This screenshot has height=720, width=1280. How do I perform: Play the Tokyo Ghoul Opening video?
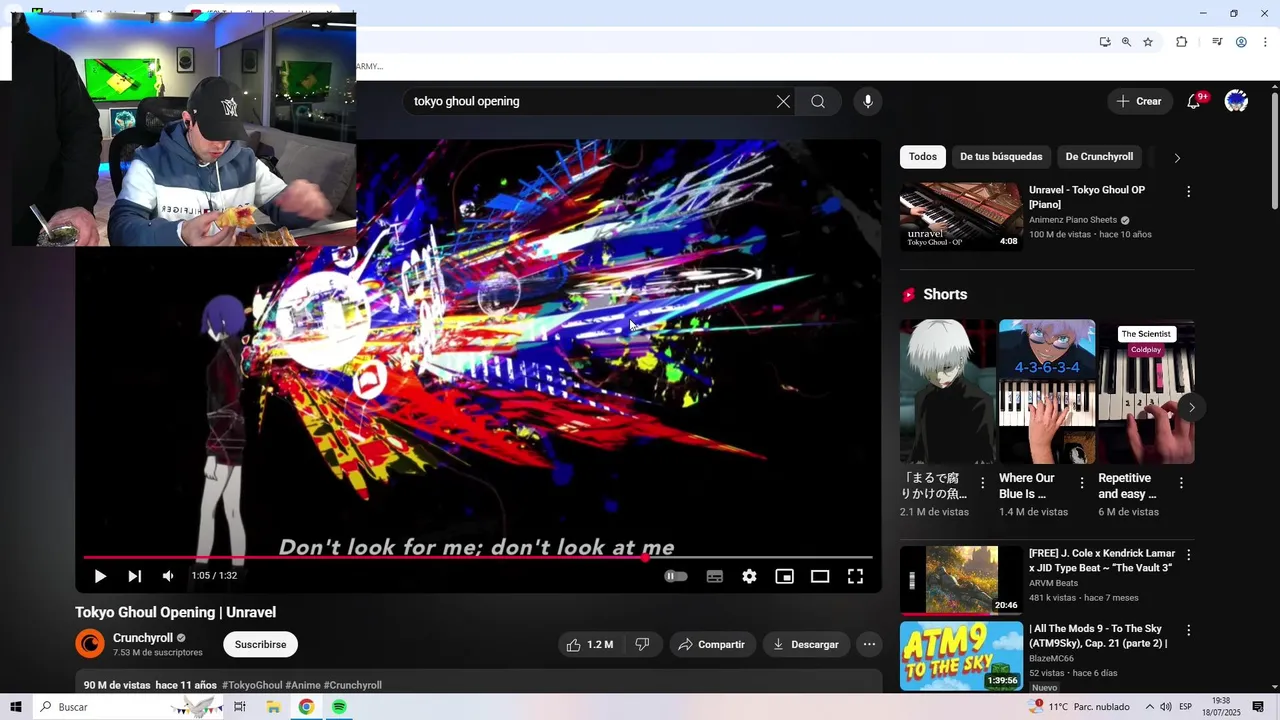pyautogui.click(x=100, y=576)
